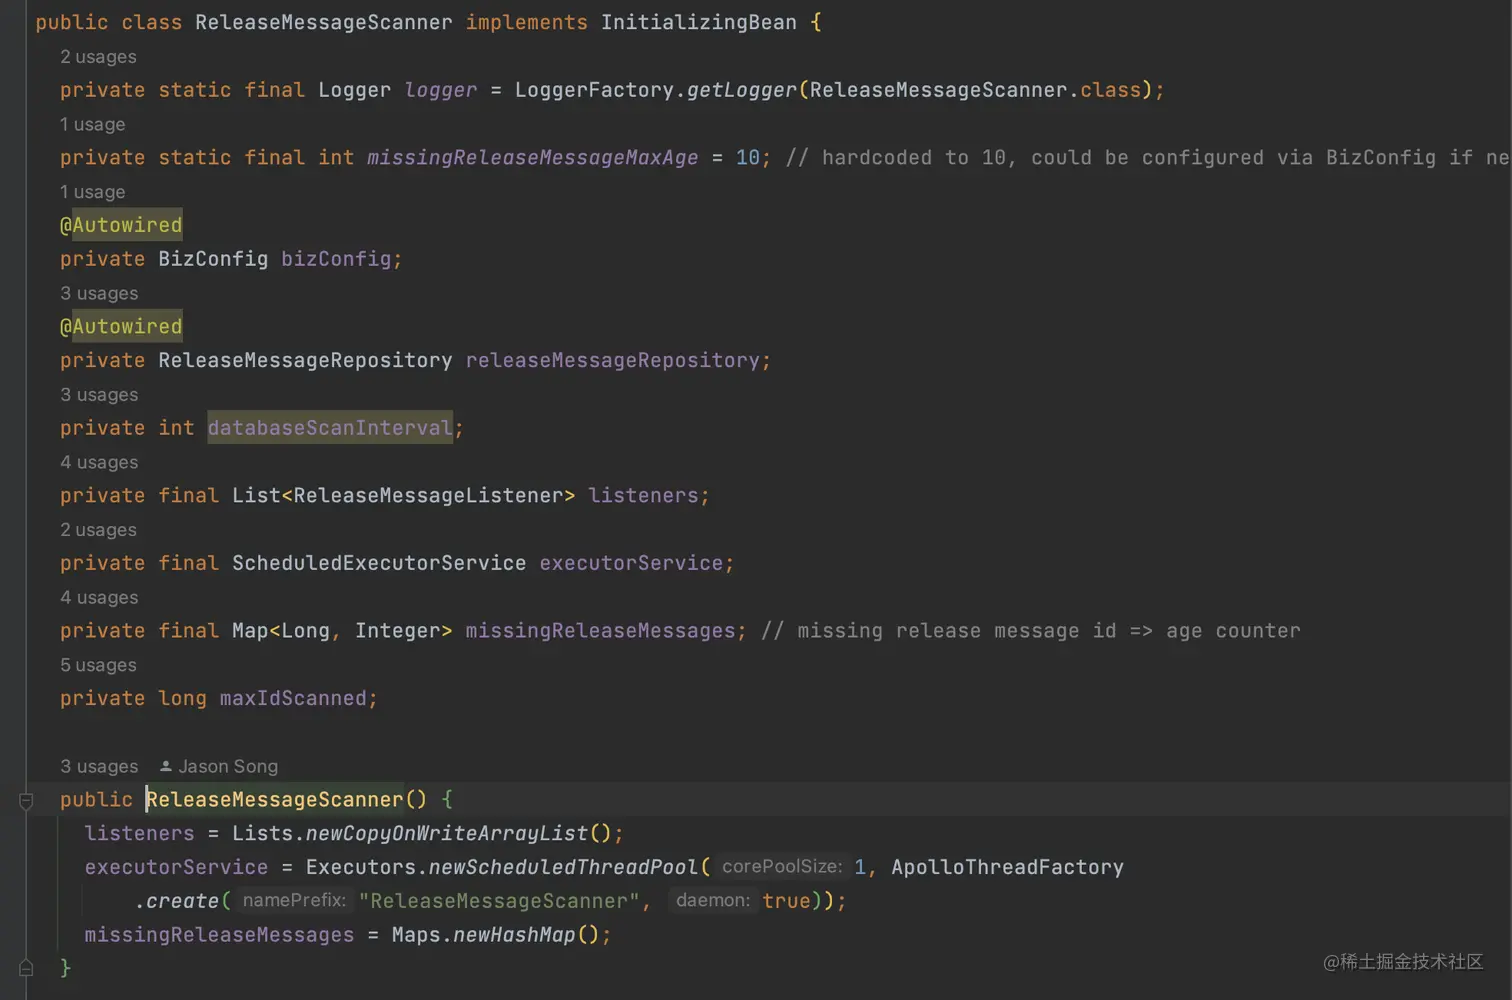
Task: Click the ApolloThreadFactory class reference
Action: pos(1007,868)
